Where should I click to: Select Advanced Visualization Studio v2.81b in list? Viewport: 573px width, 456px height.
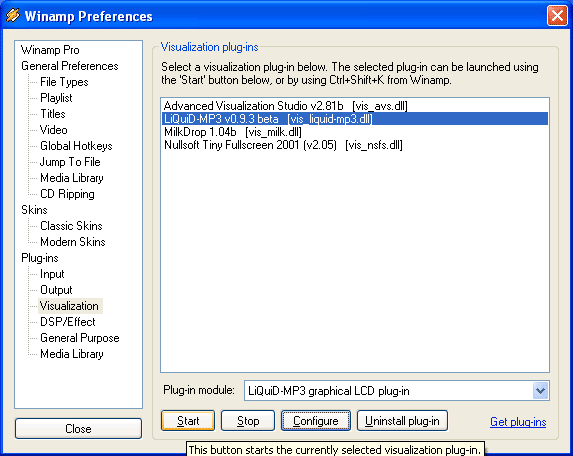285,106
